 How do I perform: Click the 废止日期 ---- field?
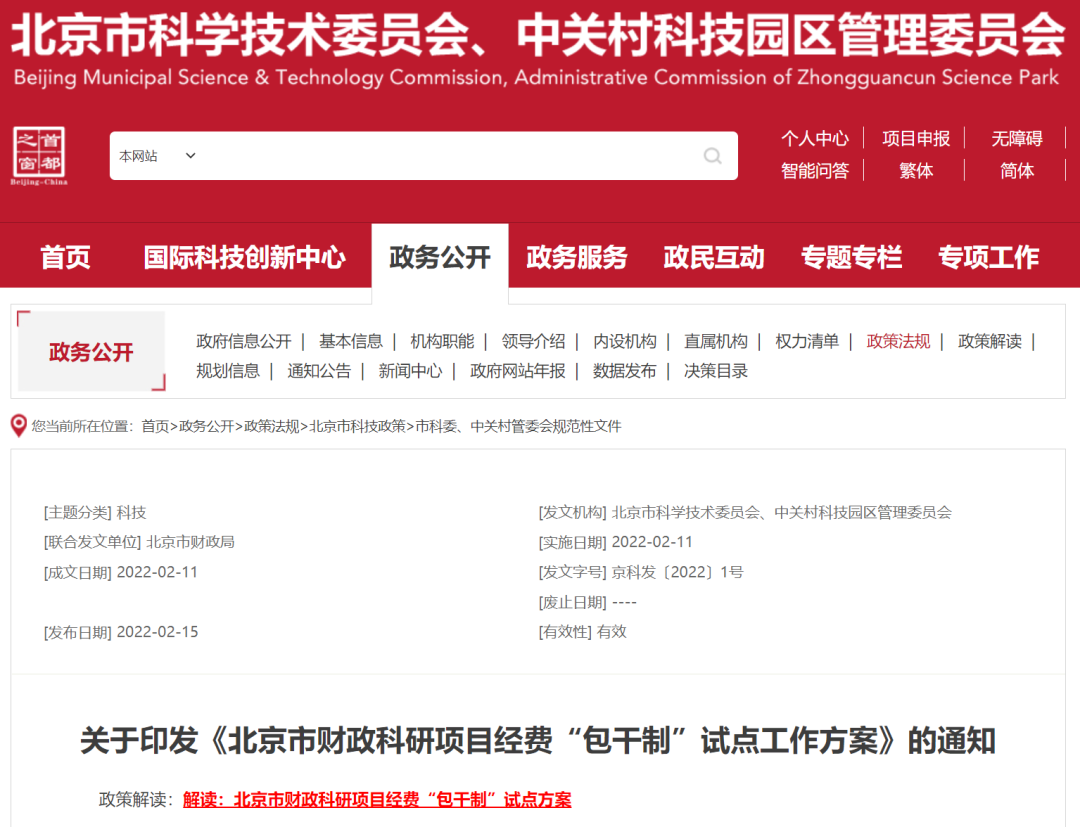(588, 603)
